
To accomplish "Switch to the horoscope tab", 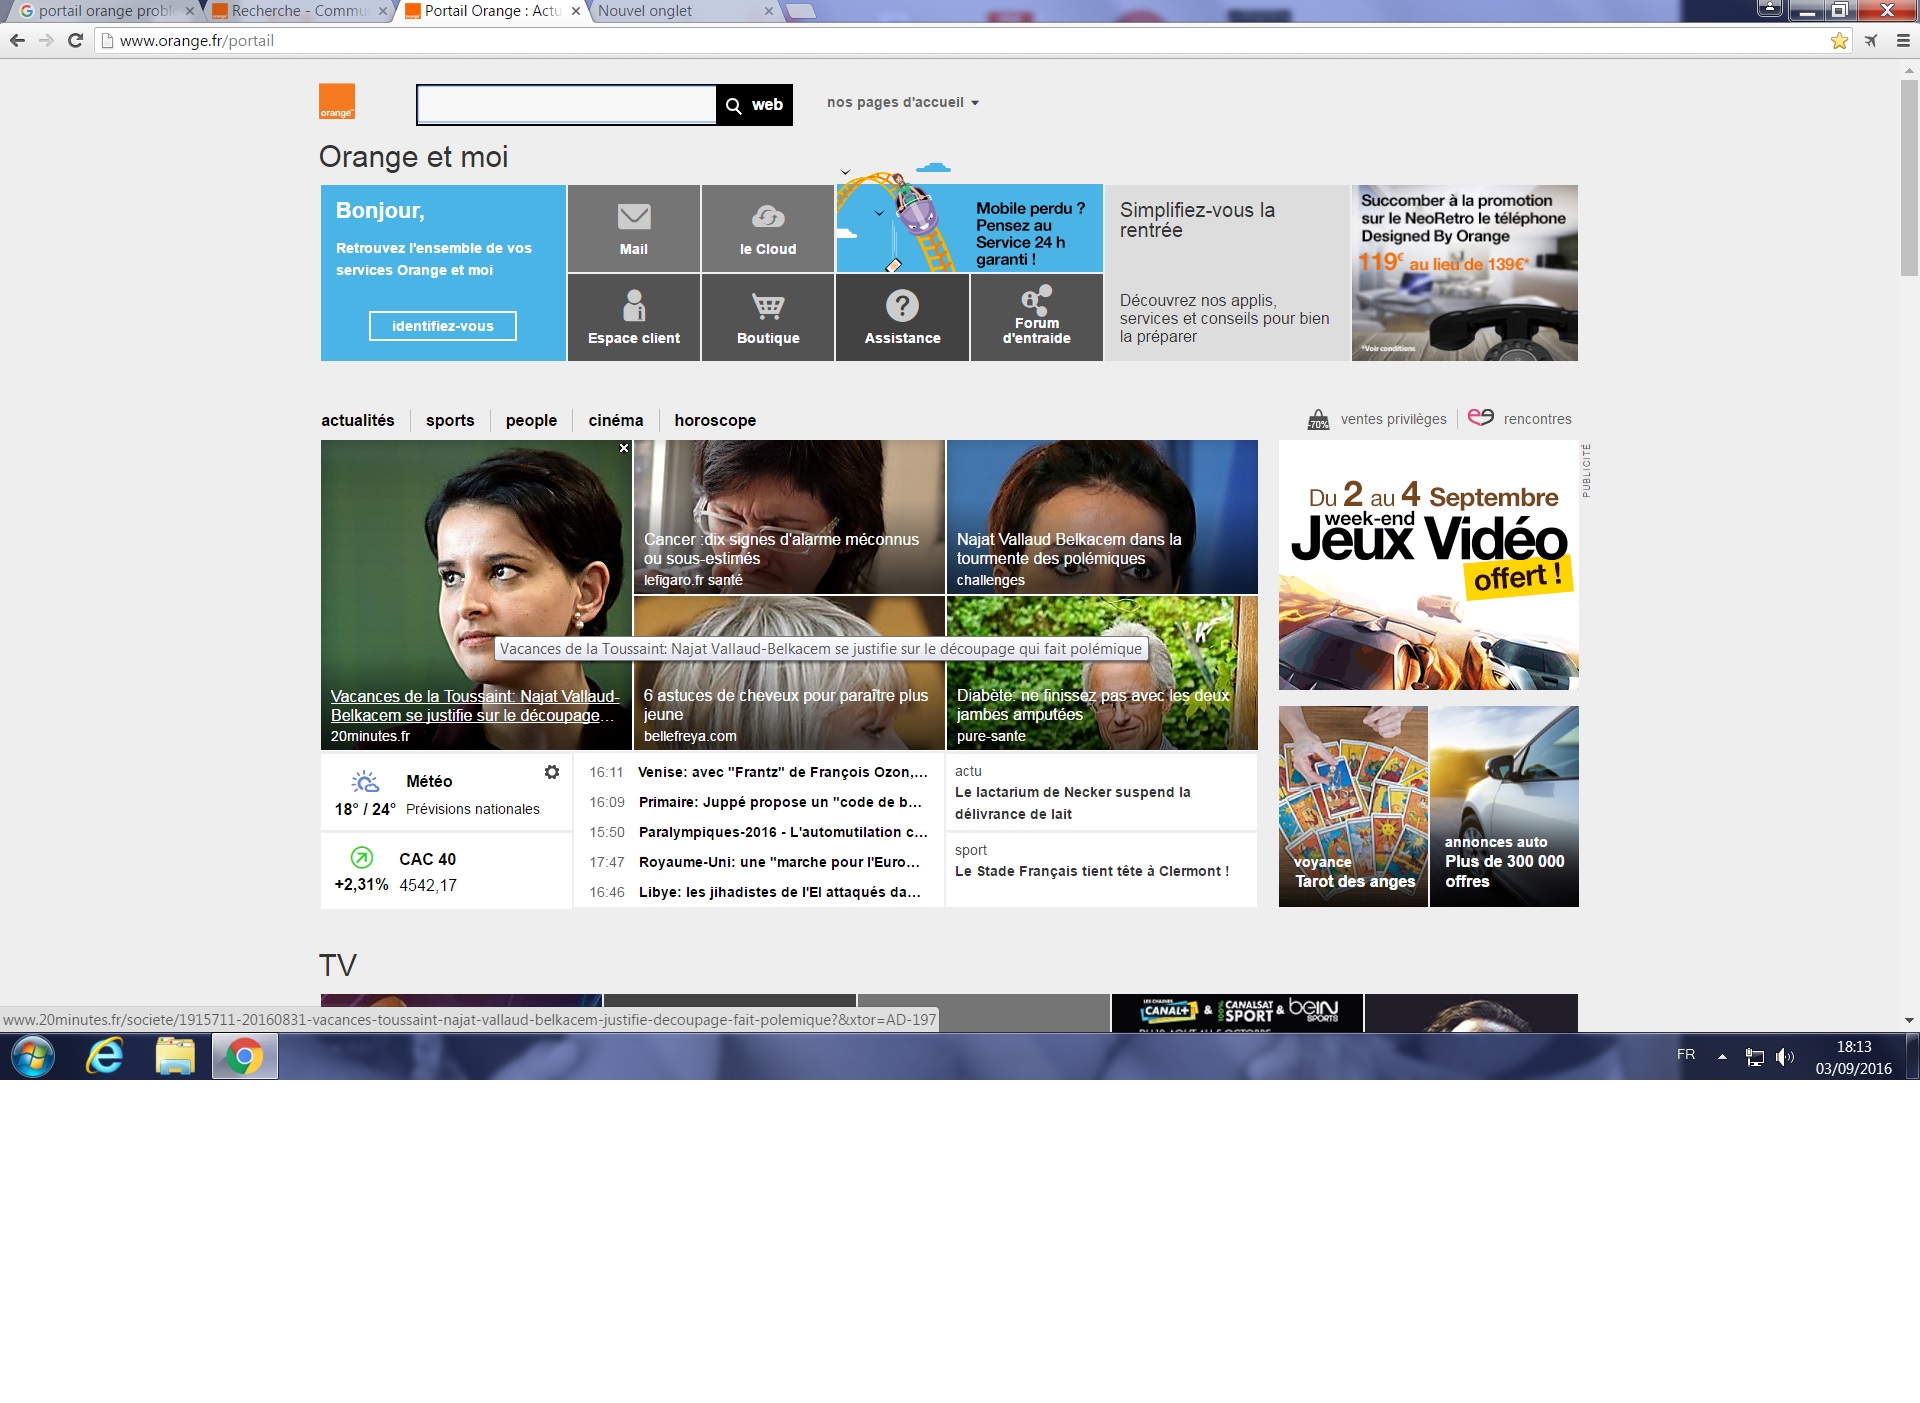I will pos(715,421).
